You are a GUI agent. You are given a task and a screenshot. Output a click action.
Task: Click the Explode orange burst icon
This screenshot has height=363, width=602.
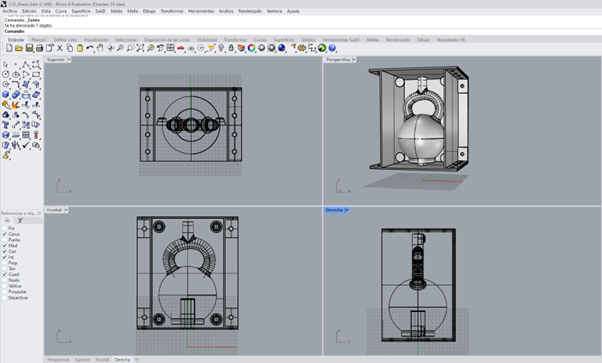point(15,105)
